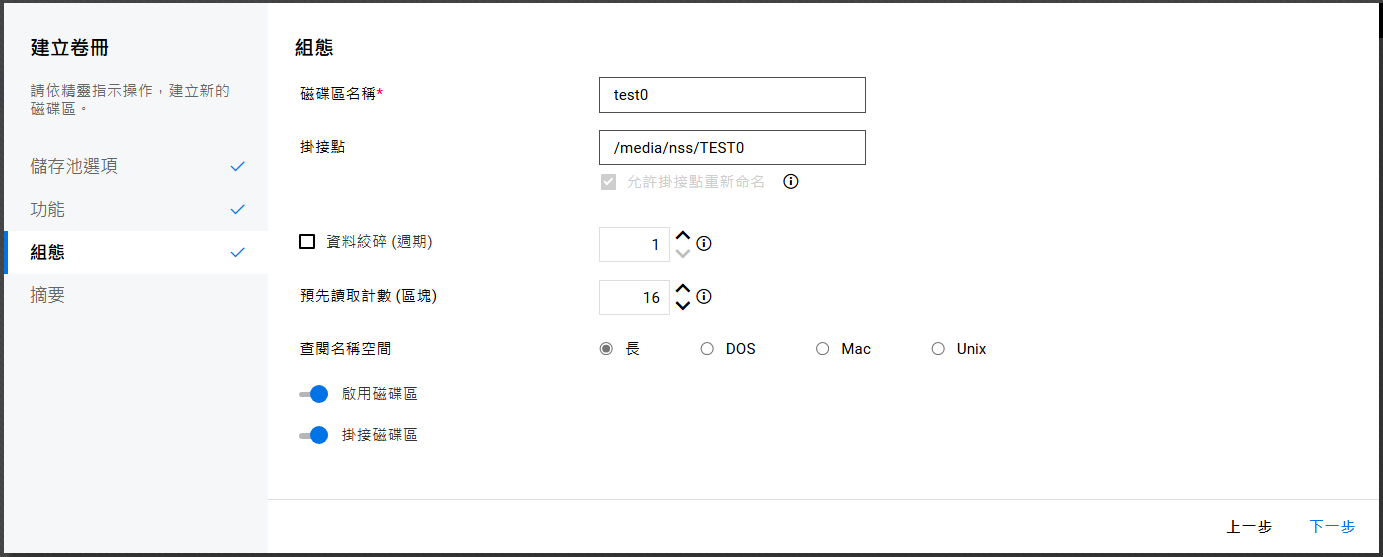Decrease 資料絞碎 cycle with down arrow
The width and height of the screenshot is (1383, 557).
click(x=683, y=253)
